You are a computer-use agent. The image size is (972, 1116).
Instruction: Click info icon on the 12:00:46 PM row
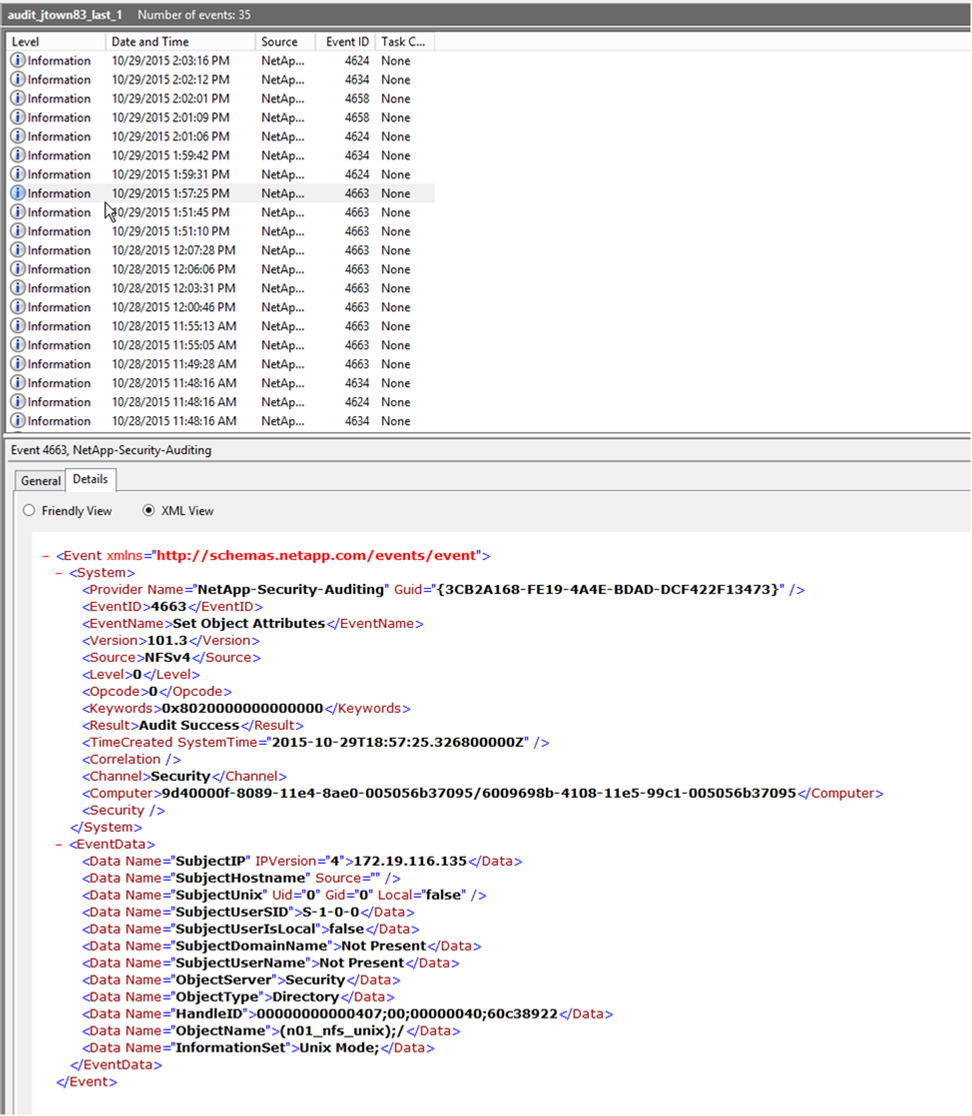point(18,308)
